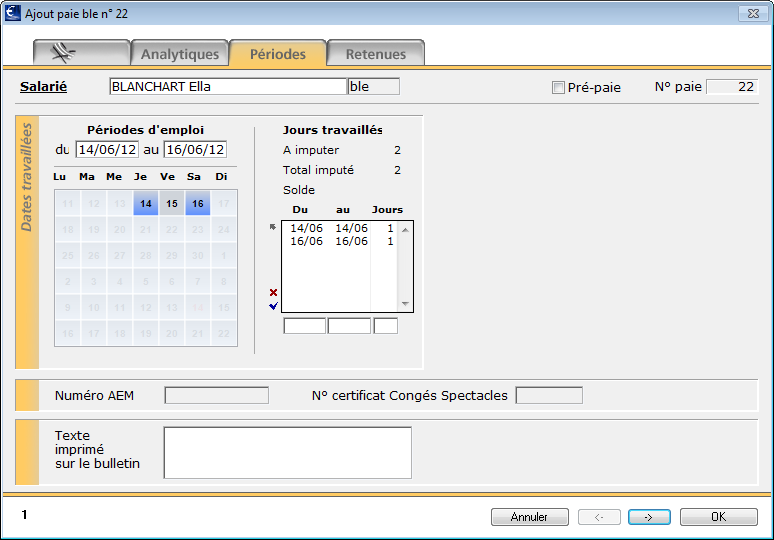This screenshot has height=540, width=774.
Task: Click the Numéro AEM field
Action: click(217, 395)
